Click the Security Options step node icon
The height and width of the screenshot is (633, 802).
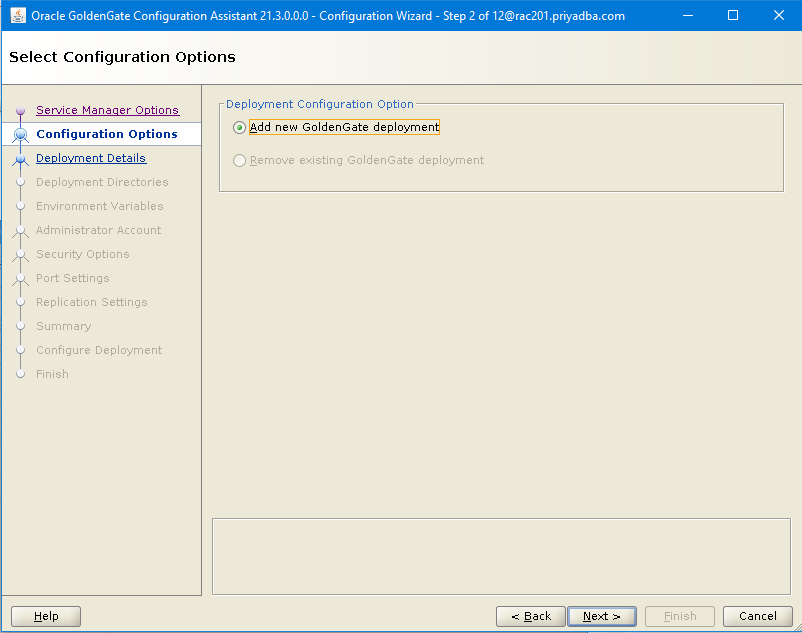click(20, 255)
